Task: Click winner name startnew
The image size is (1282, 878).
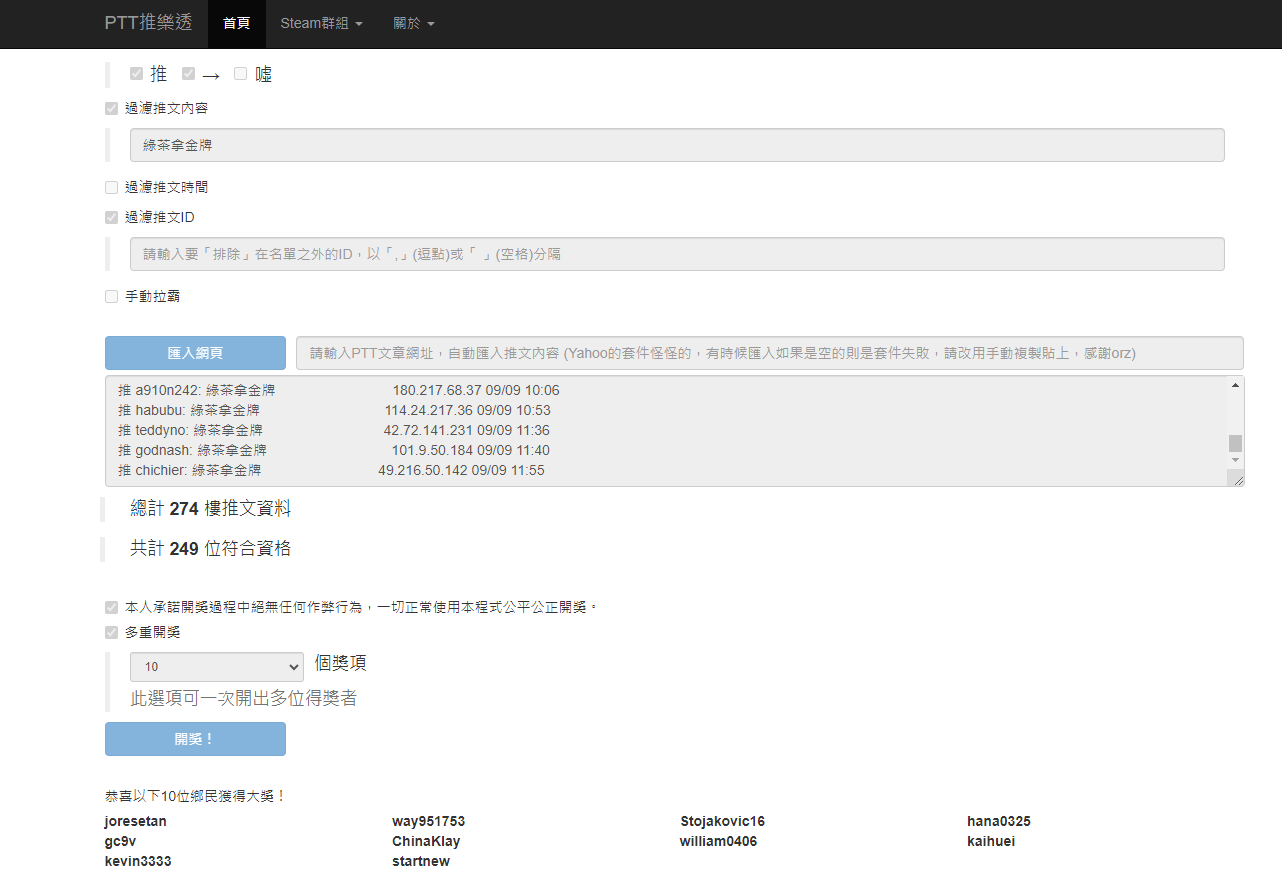Action: 421,861
